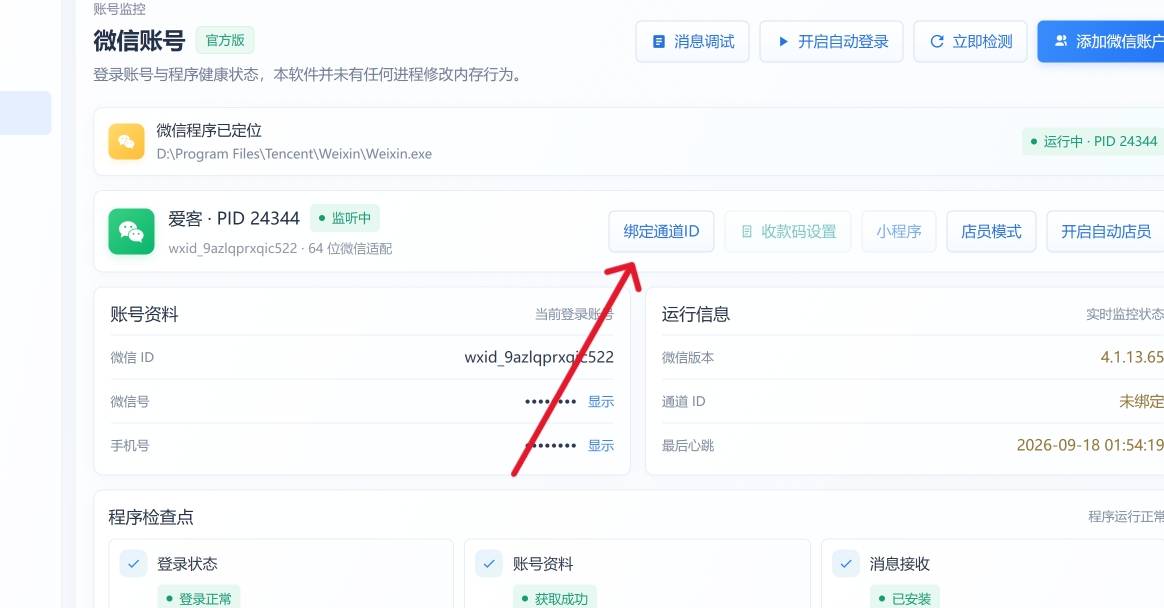This screenshot has width=1164, height=608.
Task: Show the hidden 微信号 value
Action: point(601,402)
